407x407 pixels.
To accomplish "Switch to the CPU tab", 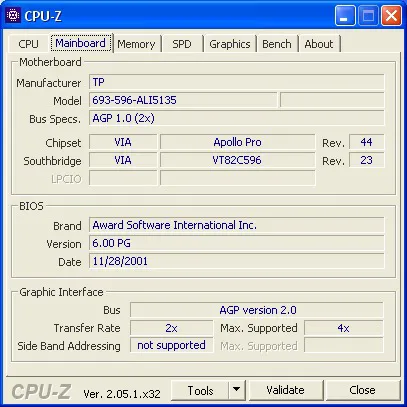I will [28, 44].
